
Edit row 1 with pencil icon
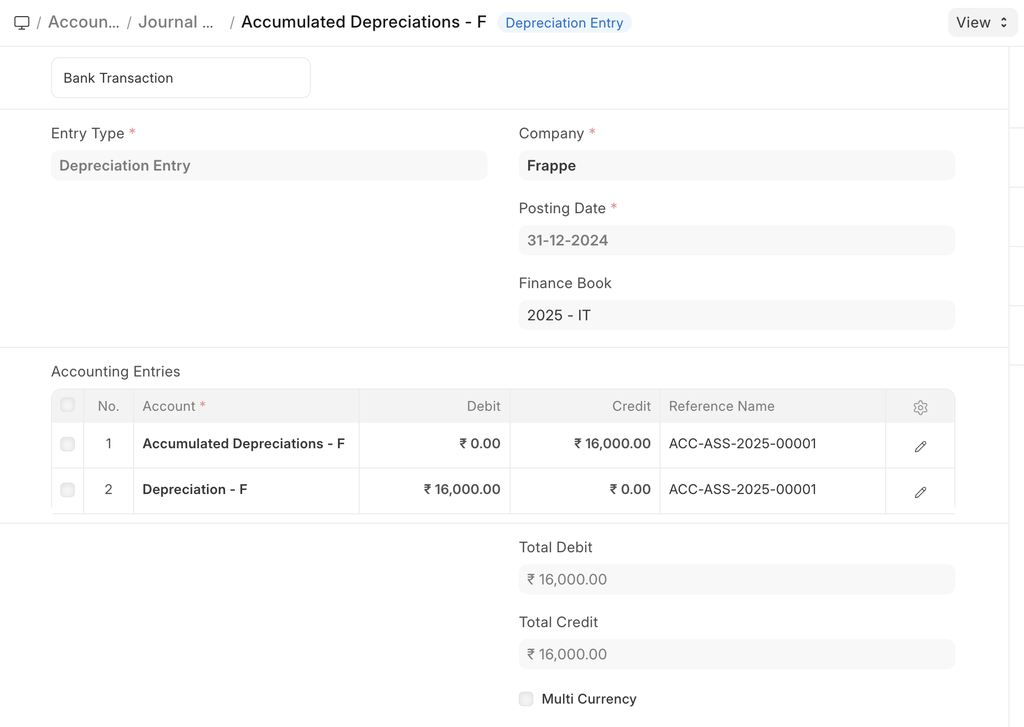pyautogui.click(x=920, y=446)
